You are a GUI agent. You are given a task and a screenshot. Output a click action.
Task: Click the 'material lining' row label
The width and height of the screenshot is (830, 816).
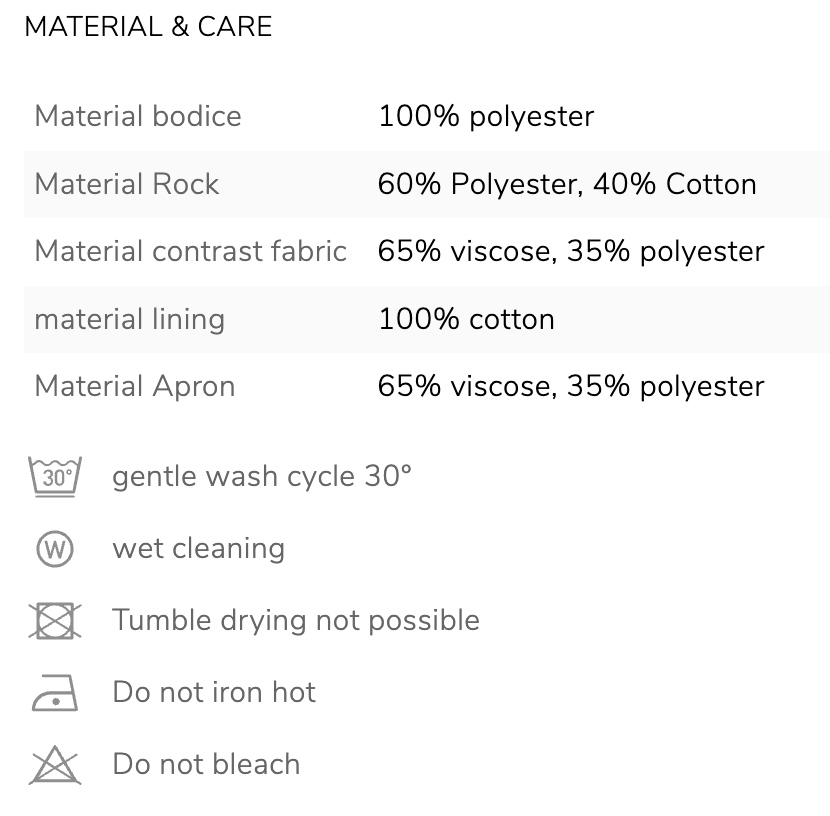pyautogui.click(x=130, y=320)
